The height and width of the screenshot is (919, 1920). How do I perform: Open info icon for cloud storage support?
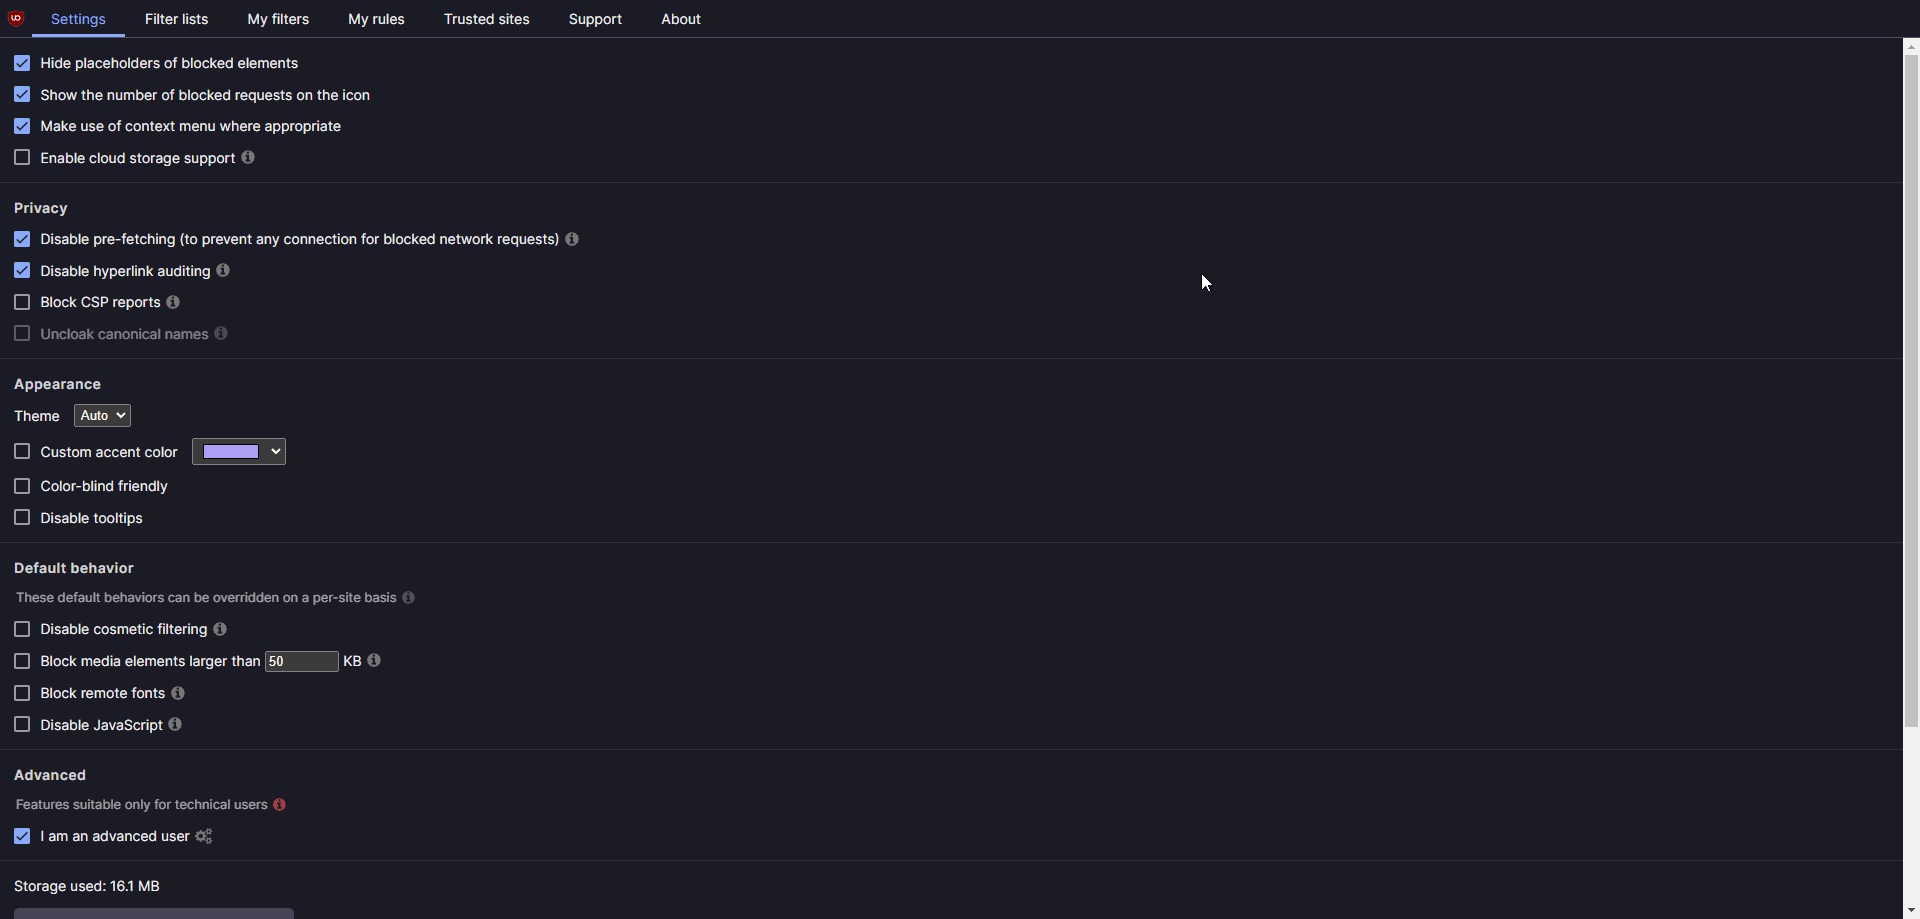[248, 157]
